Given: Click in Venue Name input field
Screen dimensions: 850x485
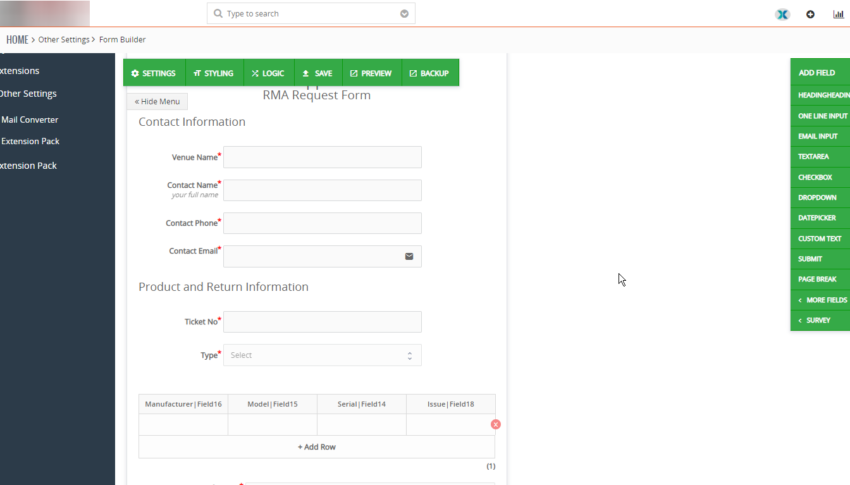Looking at the screenshot, I should tap(323, 157).
